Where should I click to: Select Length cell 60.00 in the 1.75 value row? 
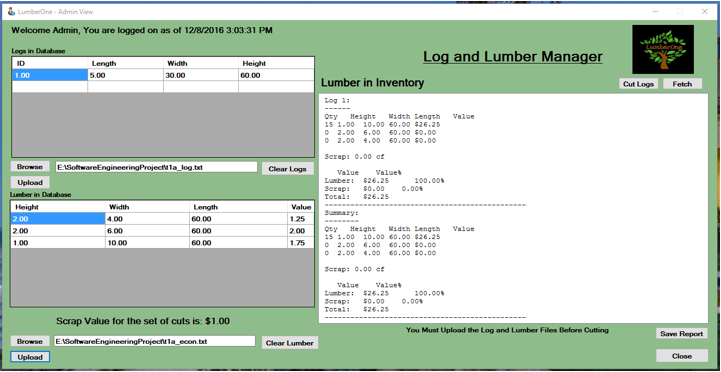click(x=238, y=243)
